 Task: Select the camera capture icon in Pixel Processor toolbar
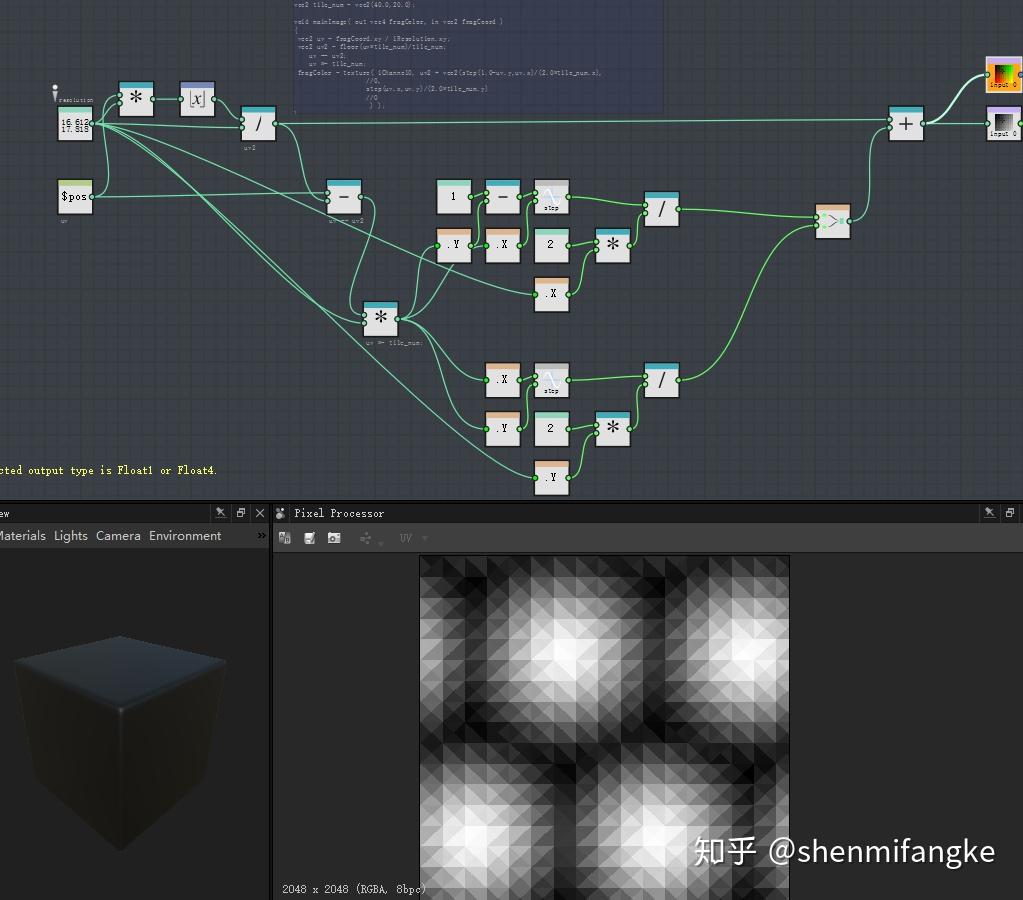pyautogui.click(x=334, y=537)
